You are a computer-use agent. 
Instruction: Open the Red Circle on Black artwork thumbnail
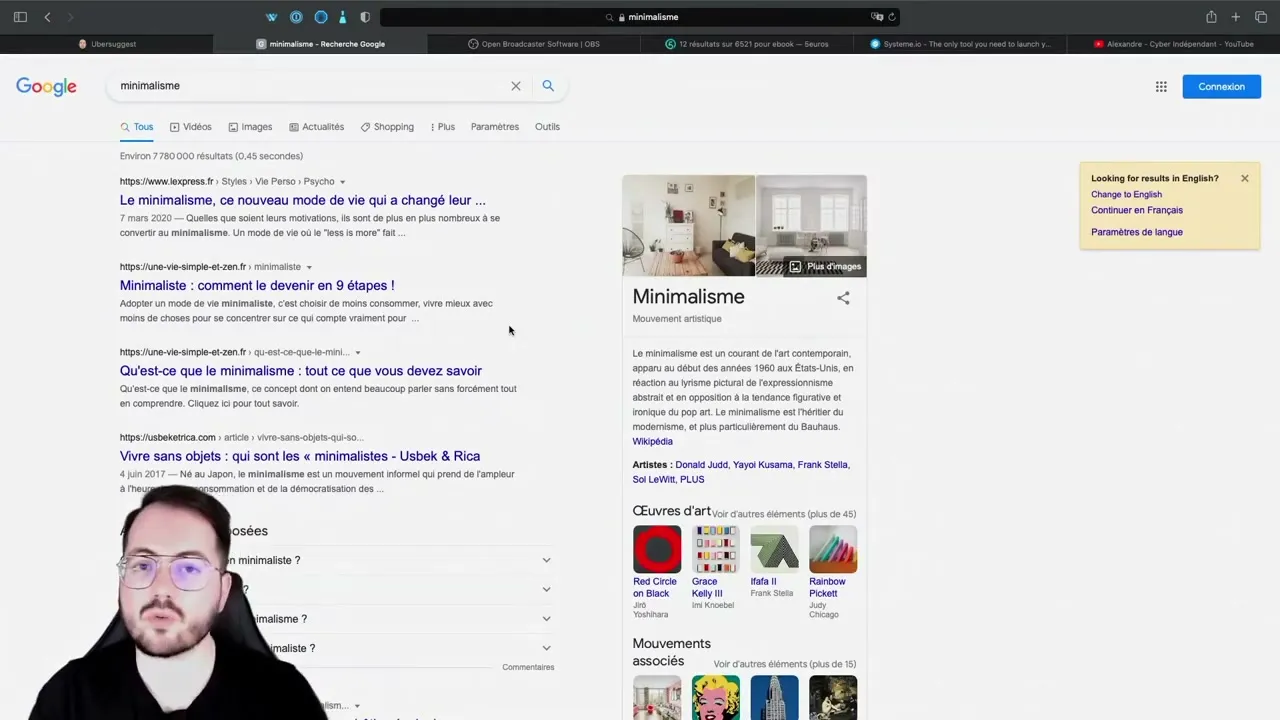click(656, 548)
